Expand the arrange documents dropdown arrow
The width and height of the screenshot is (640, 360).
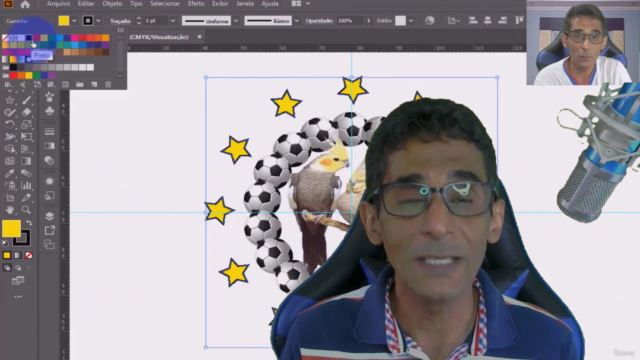308,4
